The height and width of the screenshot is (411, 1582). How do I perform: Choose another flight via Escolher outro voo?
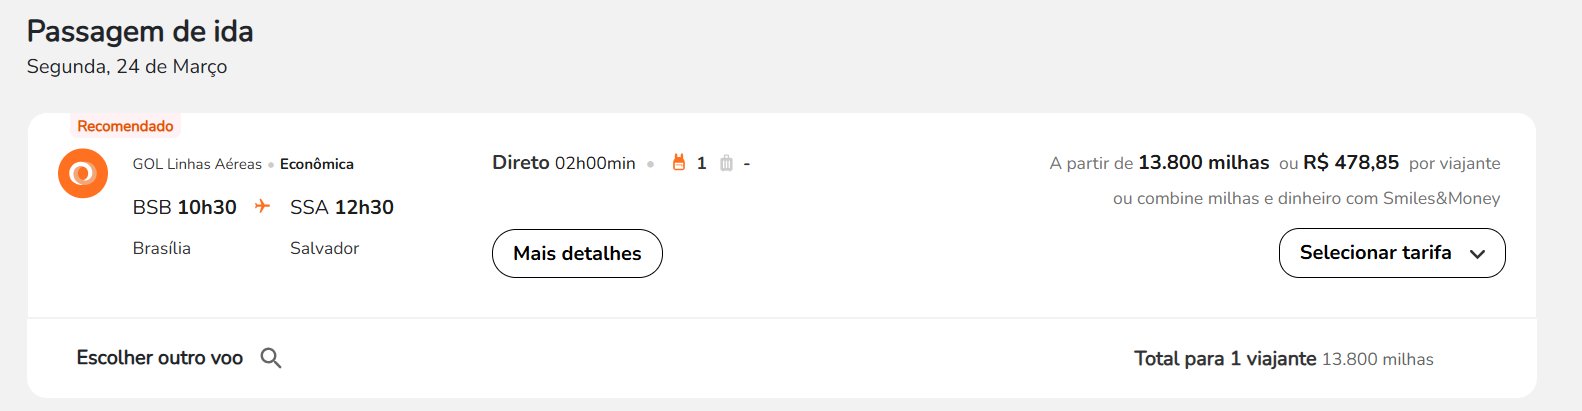(x=160, y=358)
